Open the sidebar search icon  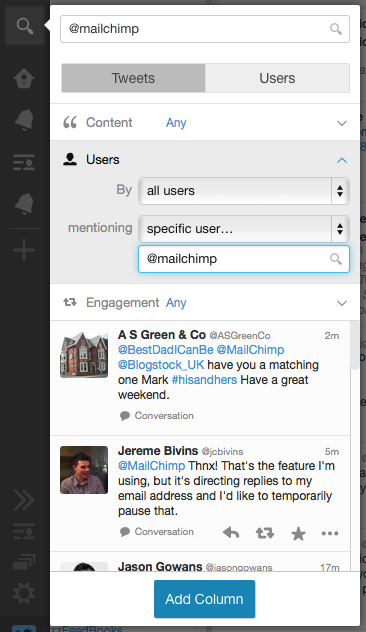pyautogui.click(x=25, y=26)
